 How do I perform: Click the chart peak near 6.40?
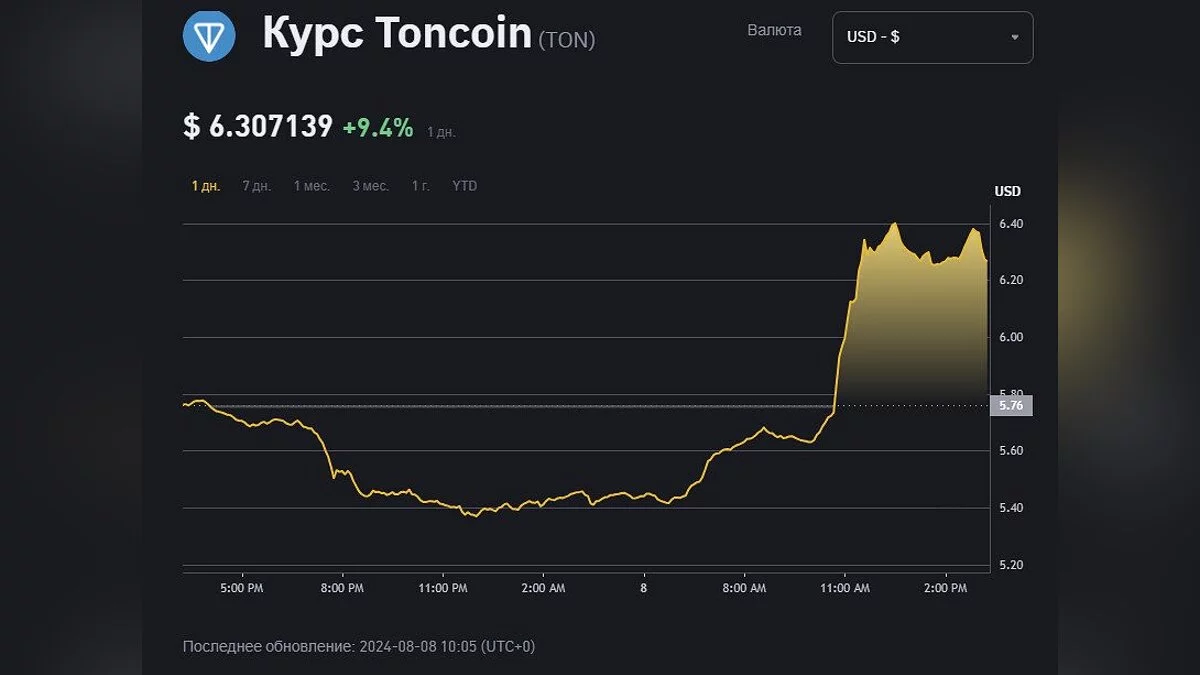coord(894,224)
